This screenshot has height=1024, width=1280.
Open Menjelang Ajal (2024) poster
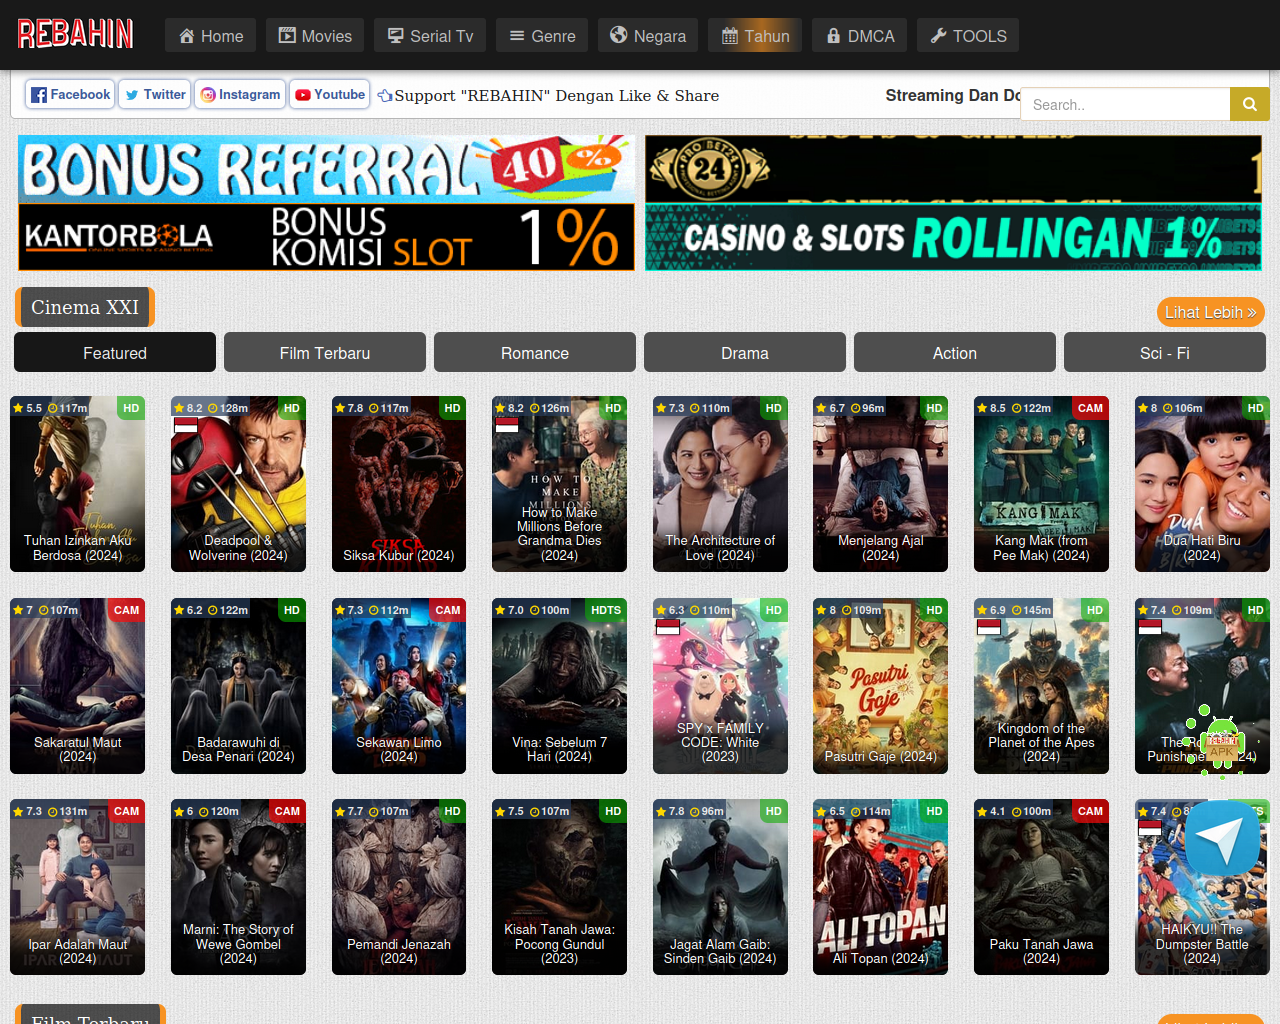880,484
